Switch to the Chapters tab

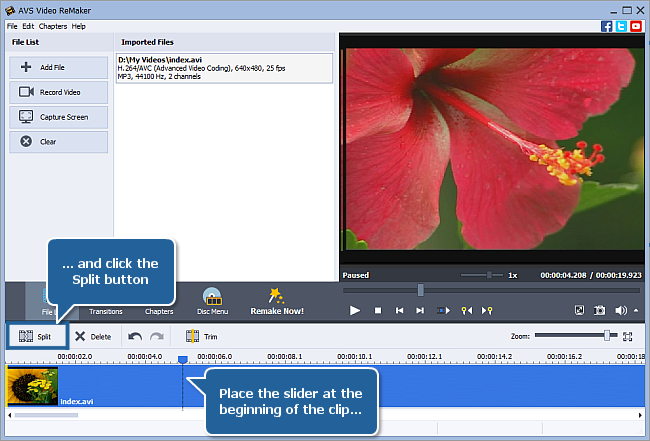point(159,311)
